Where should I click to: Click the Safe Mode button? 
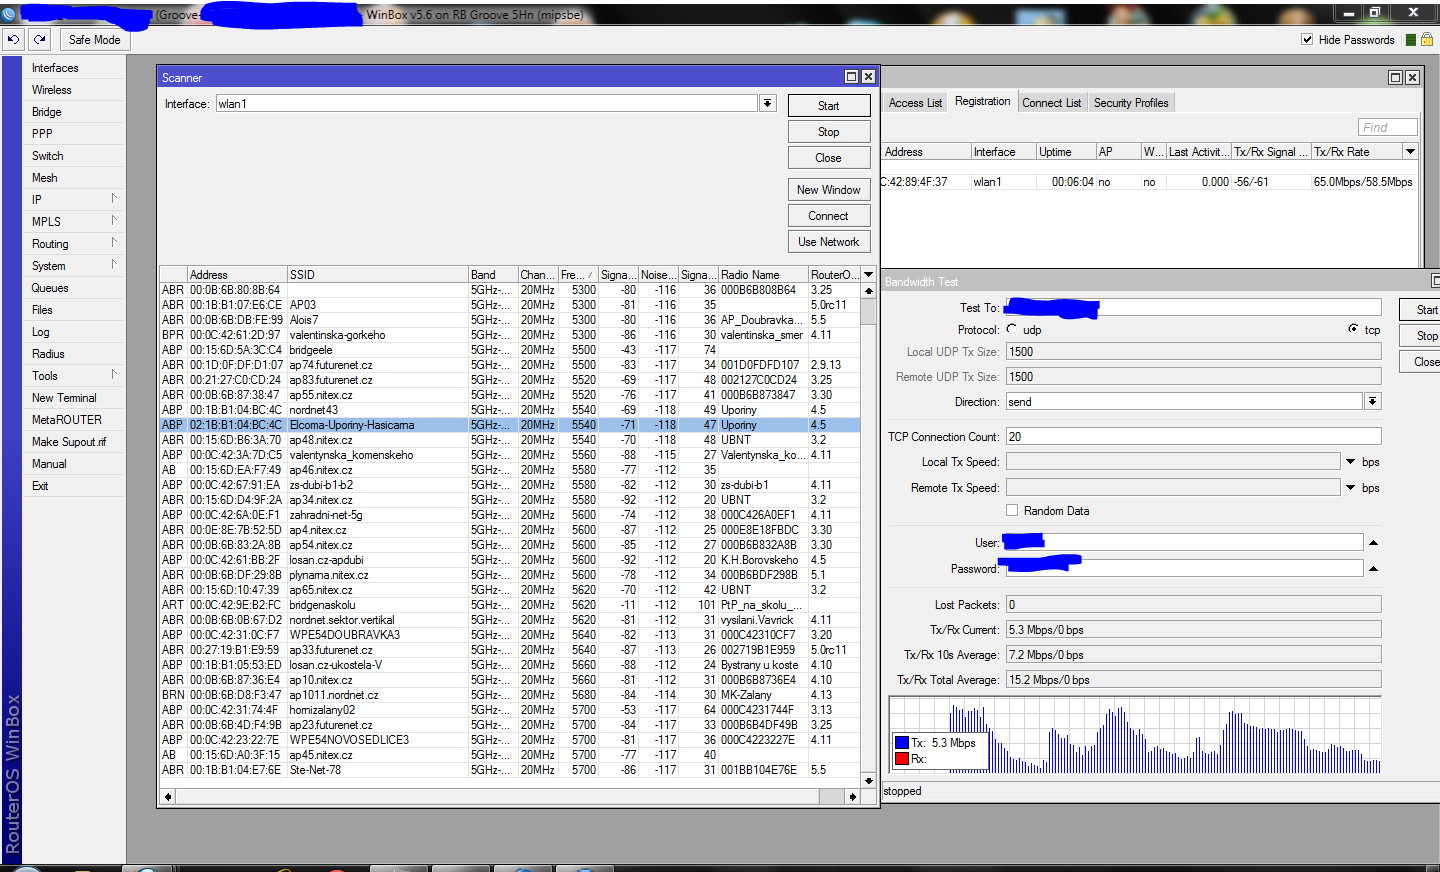(x=94, y=40)
